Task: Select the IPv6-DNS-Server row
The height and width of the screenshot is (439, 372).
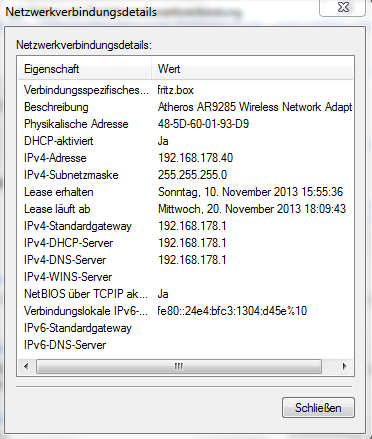Action: pos(186,345)
